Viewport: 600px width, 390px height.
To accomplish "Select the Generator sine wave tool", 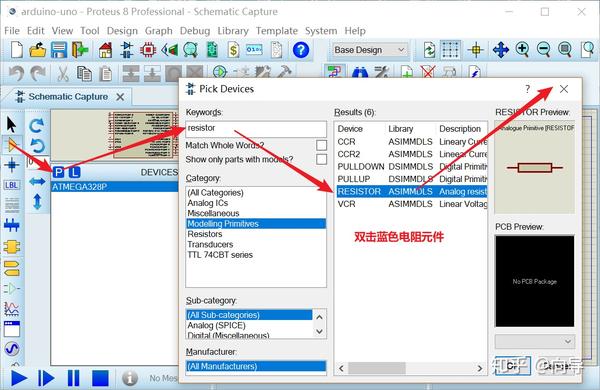I will (x=12, y=349).
